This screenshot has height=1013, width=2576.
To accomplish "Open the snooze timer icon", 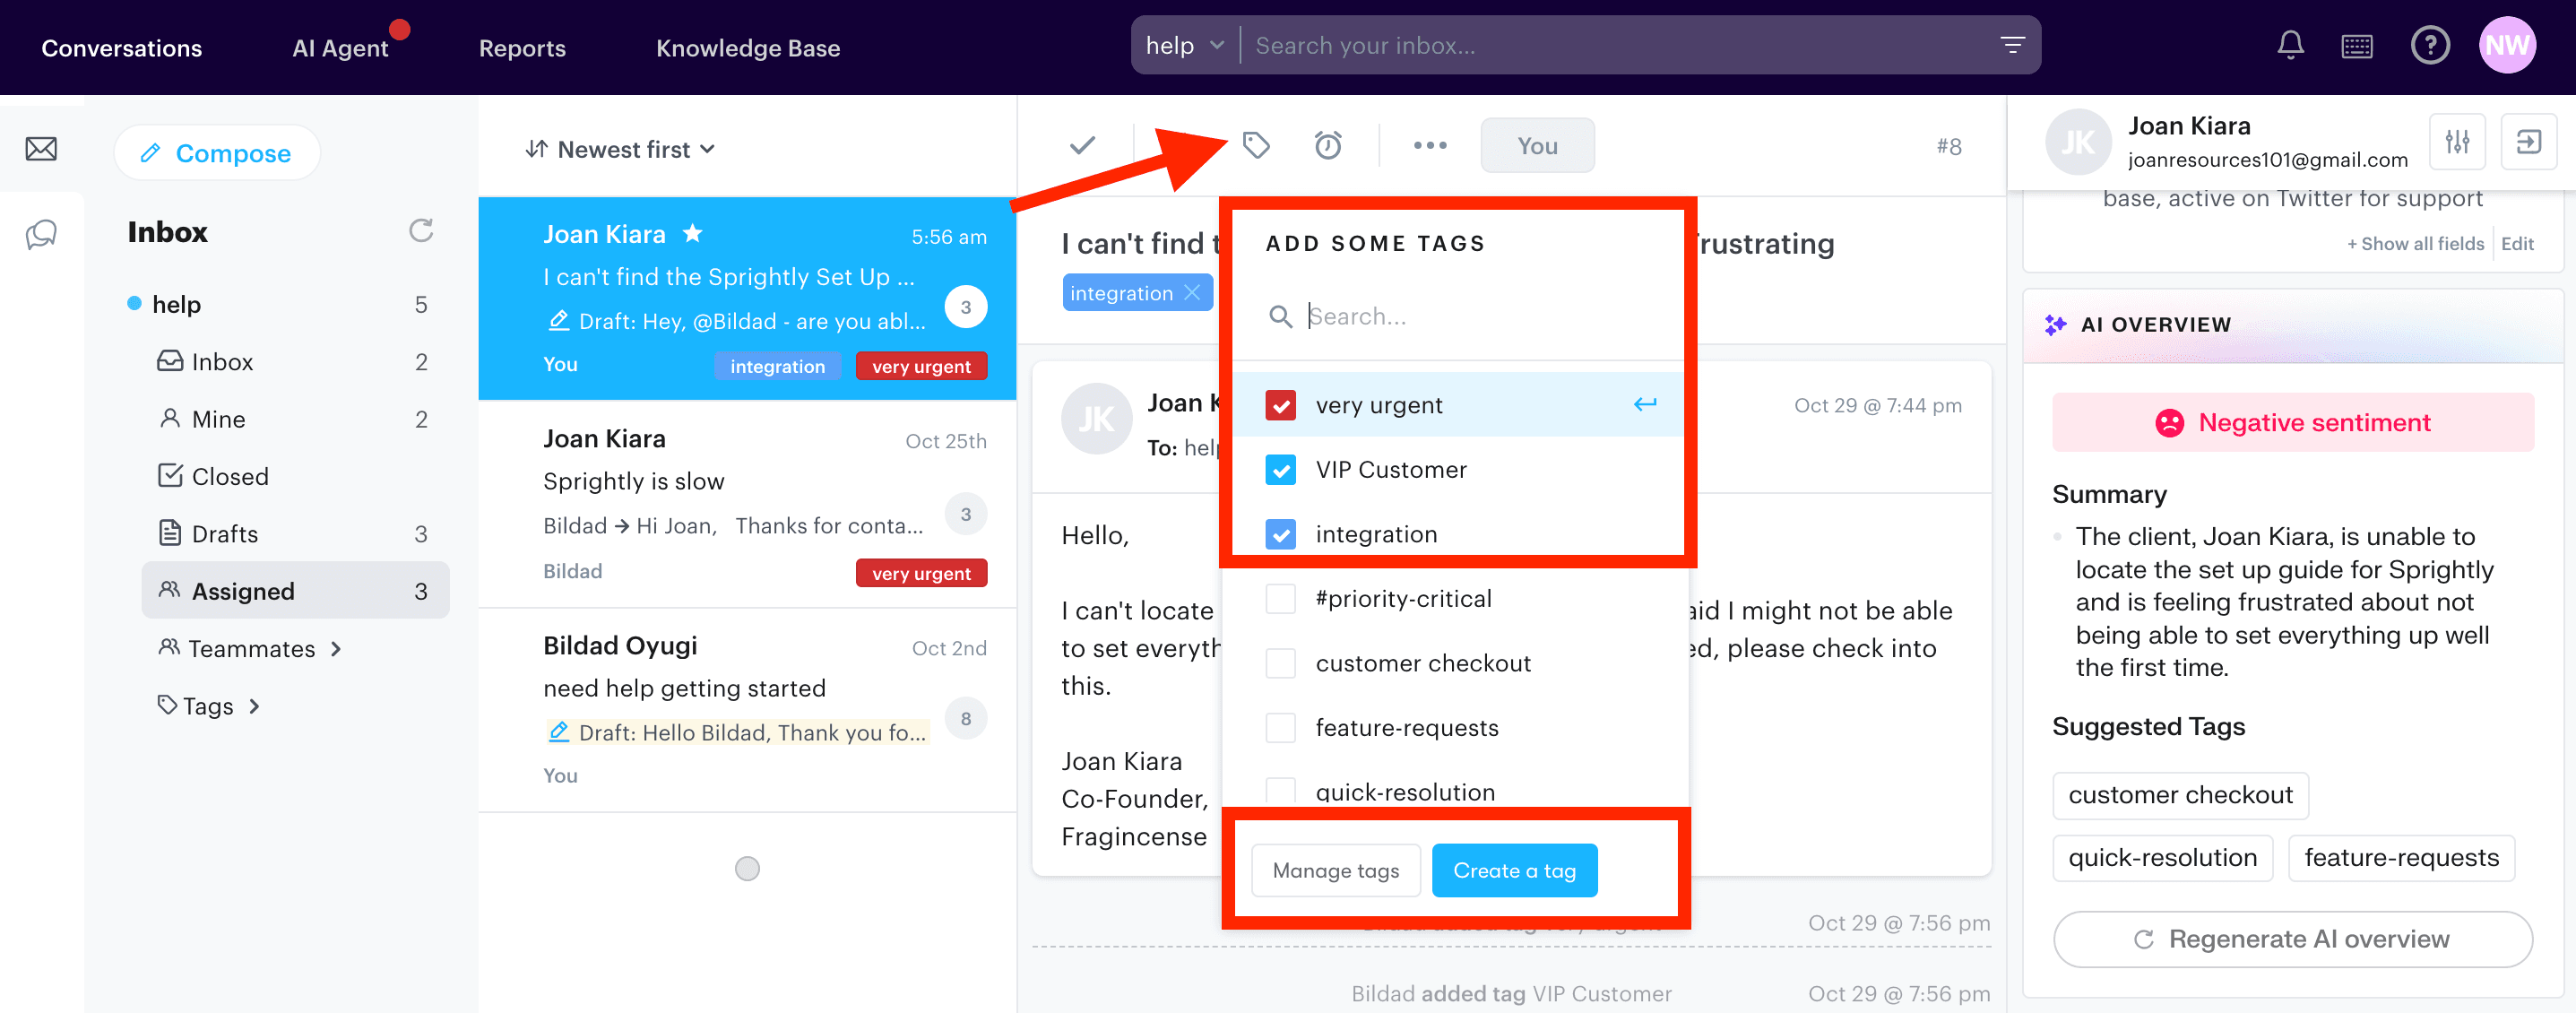I will pos(1328,145).
